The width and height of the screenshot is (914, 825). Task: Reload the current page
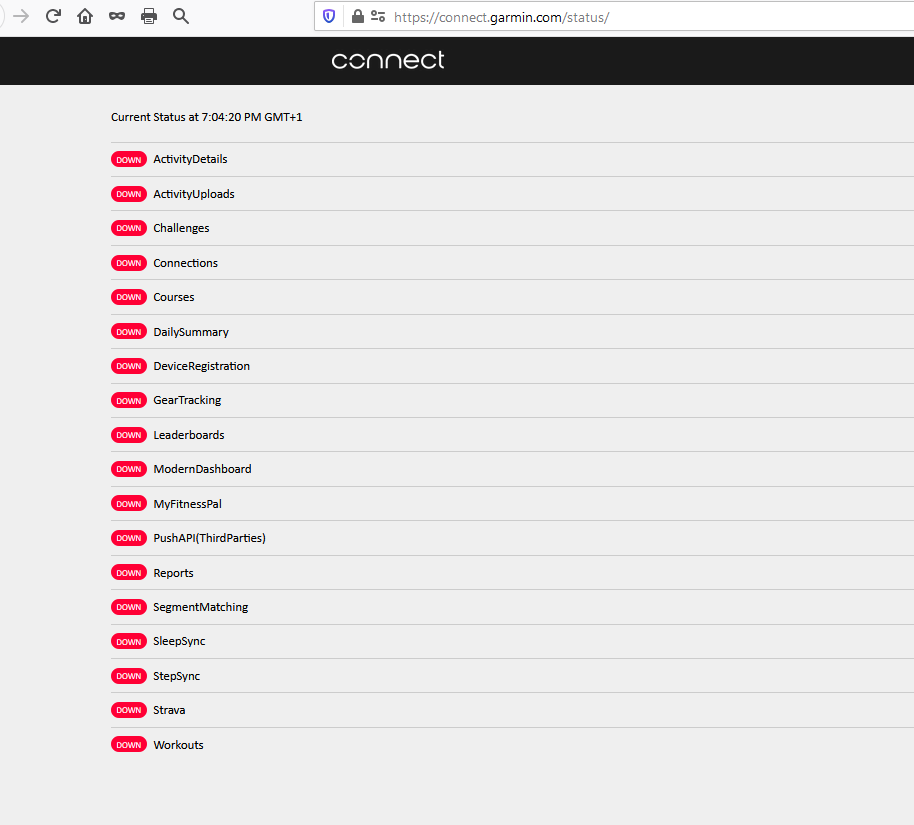click(x=53, y=16)
